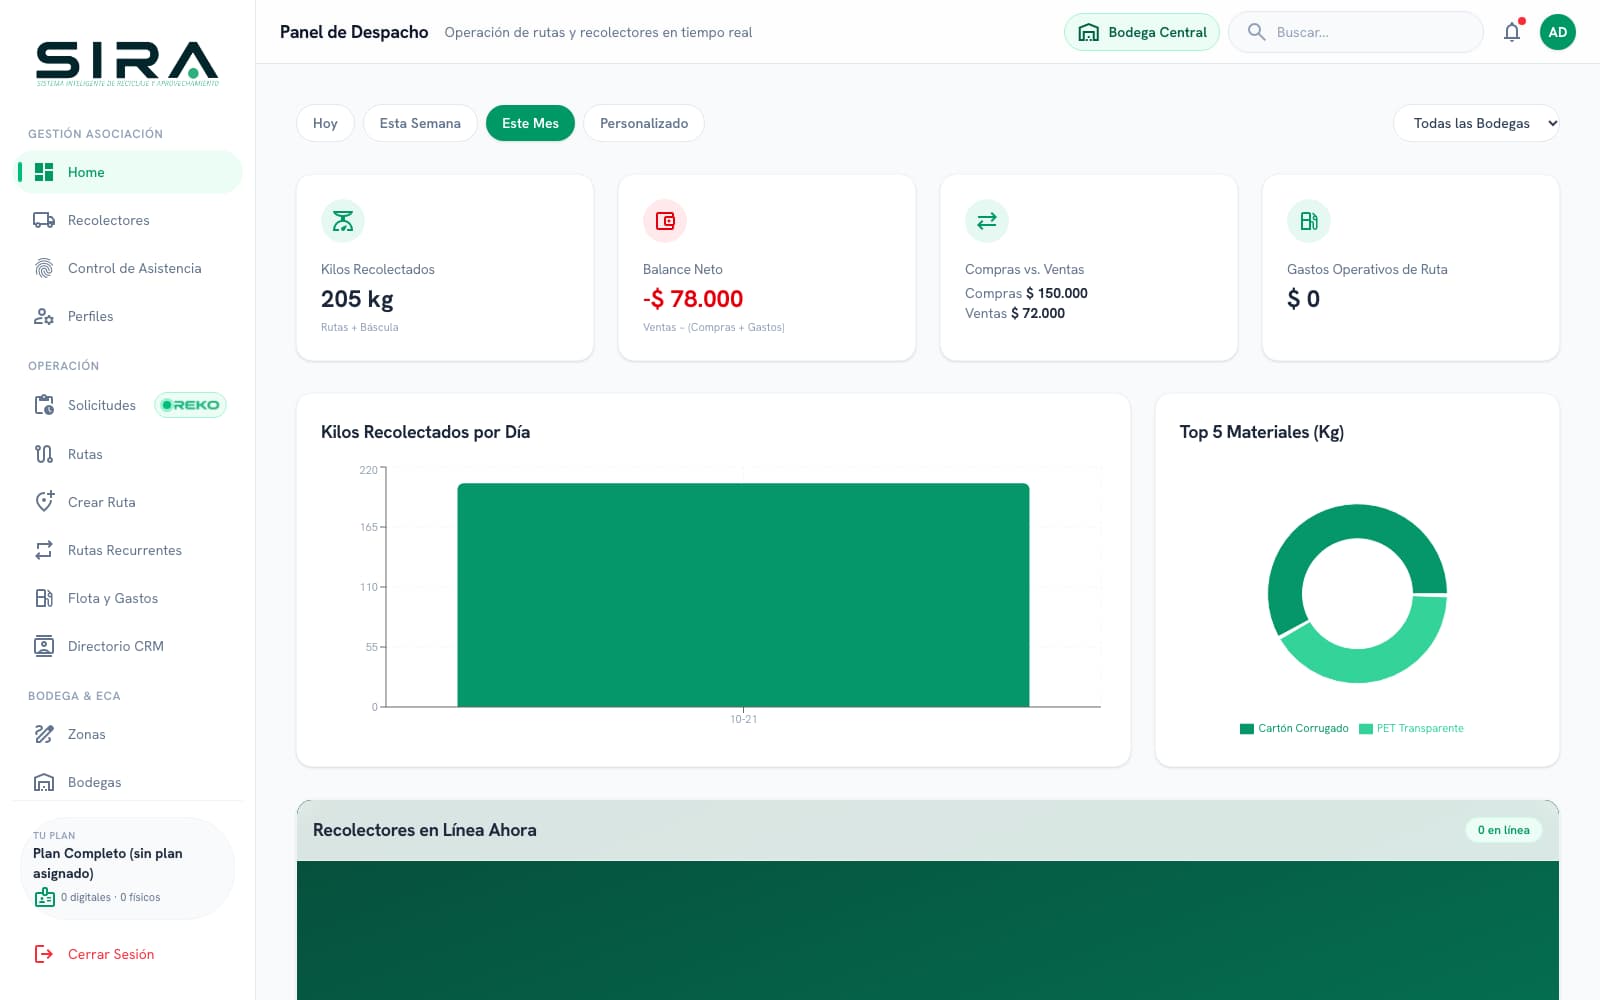Click the Bodegas warehouse sidebar icon
The height and width of the screenshot is (1000, 1600).
(44, 782)
